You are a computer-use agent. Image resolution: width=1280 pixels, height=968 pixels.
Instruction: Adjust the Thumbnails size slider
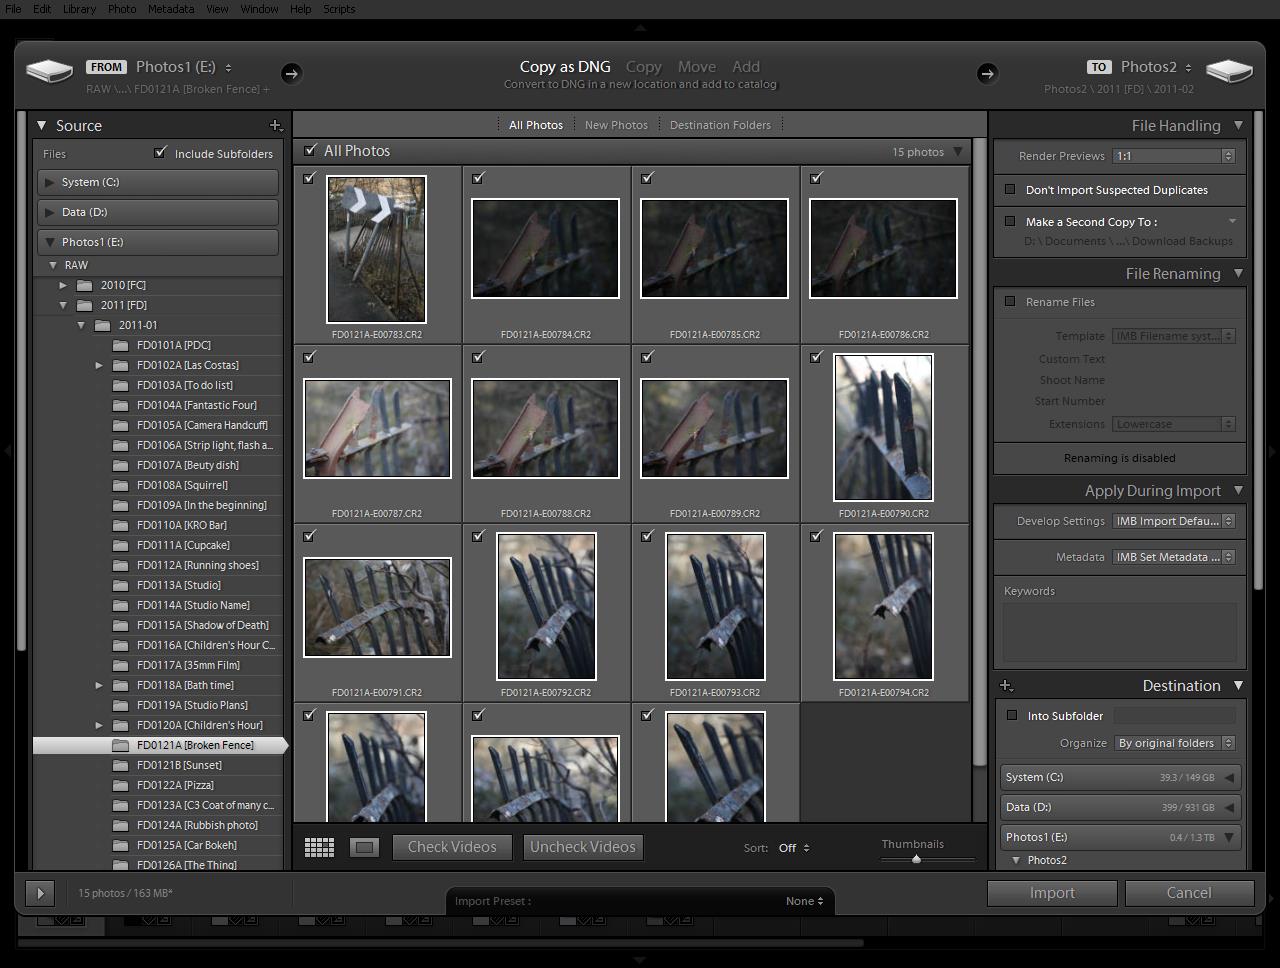[916, 859]
